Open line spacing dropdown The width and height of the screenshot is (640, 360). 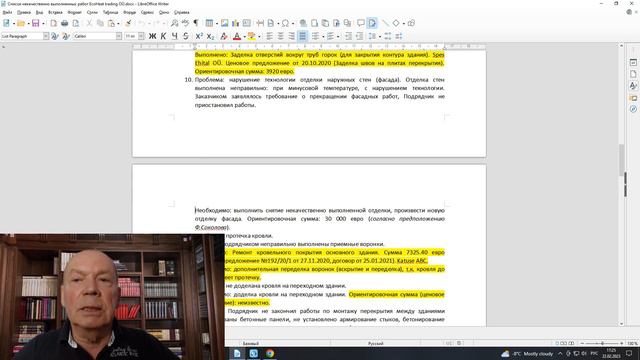pos(380,36)
